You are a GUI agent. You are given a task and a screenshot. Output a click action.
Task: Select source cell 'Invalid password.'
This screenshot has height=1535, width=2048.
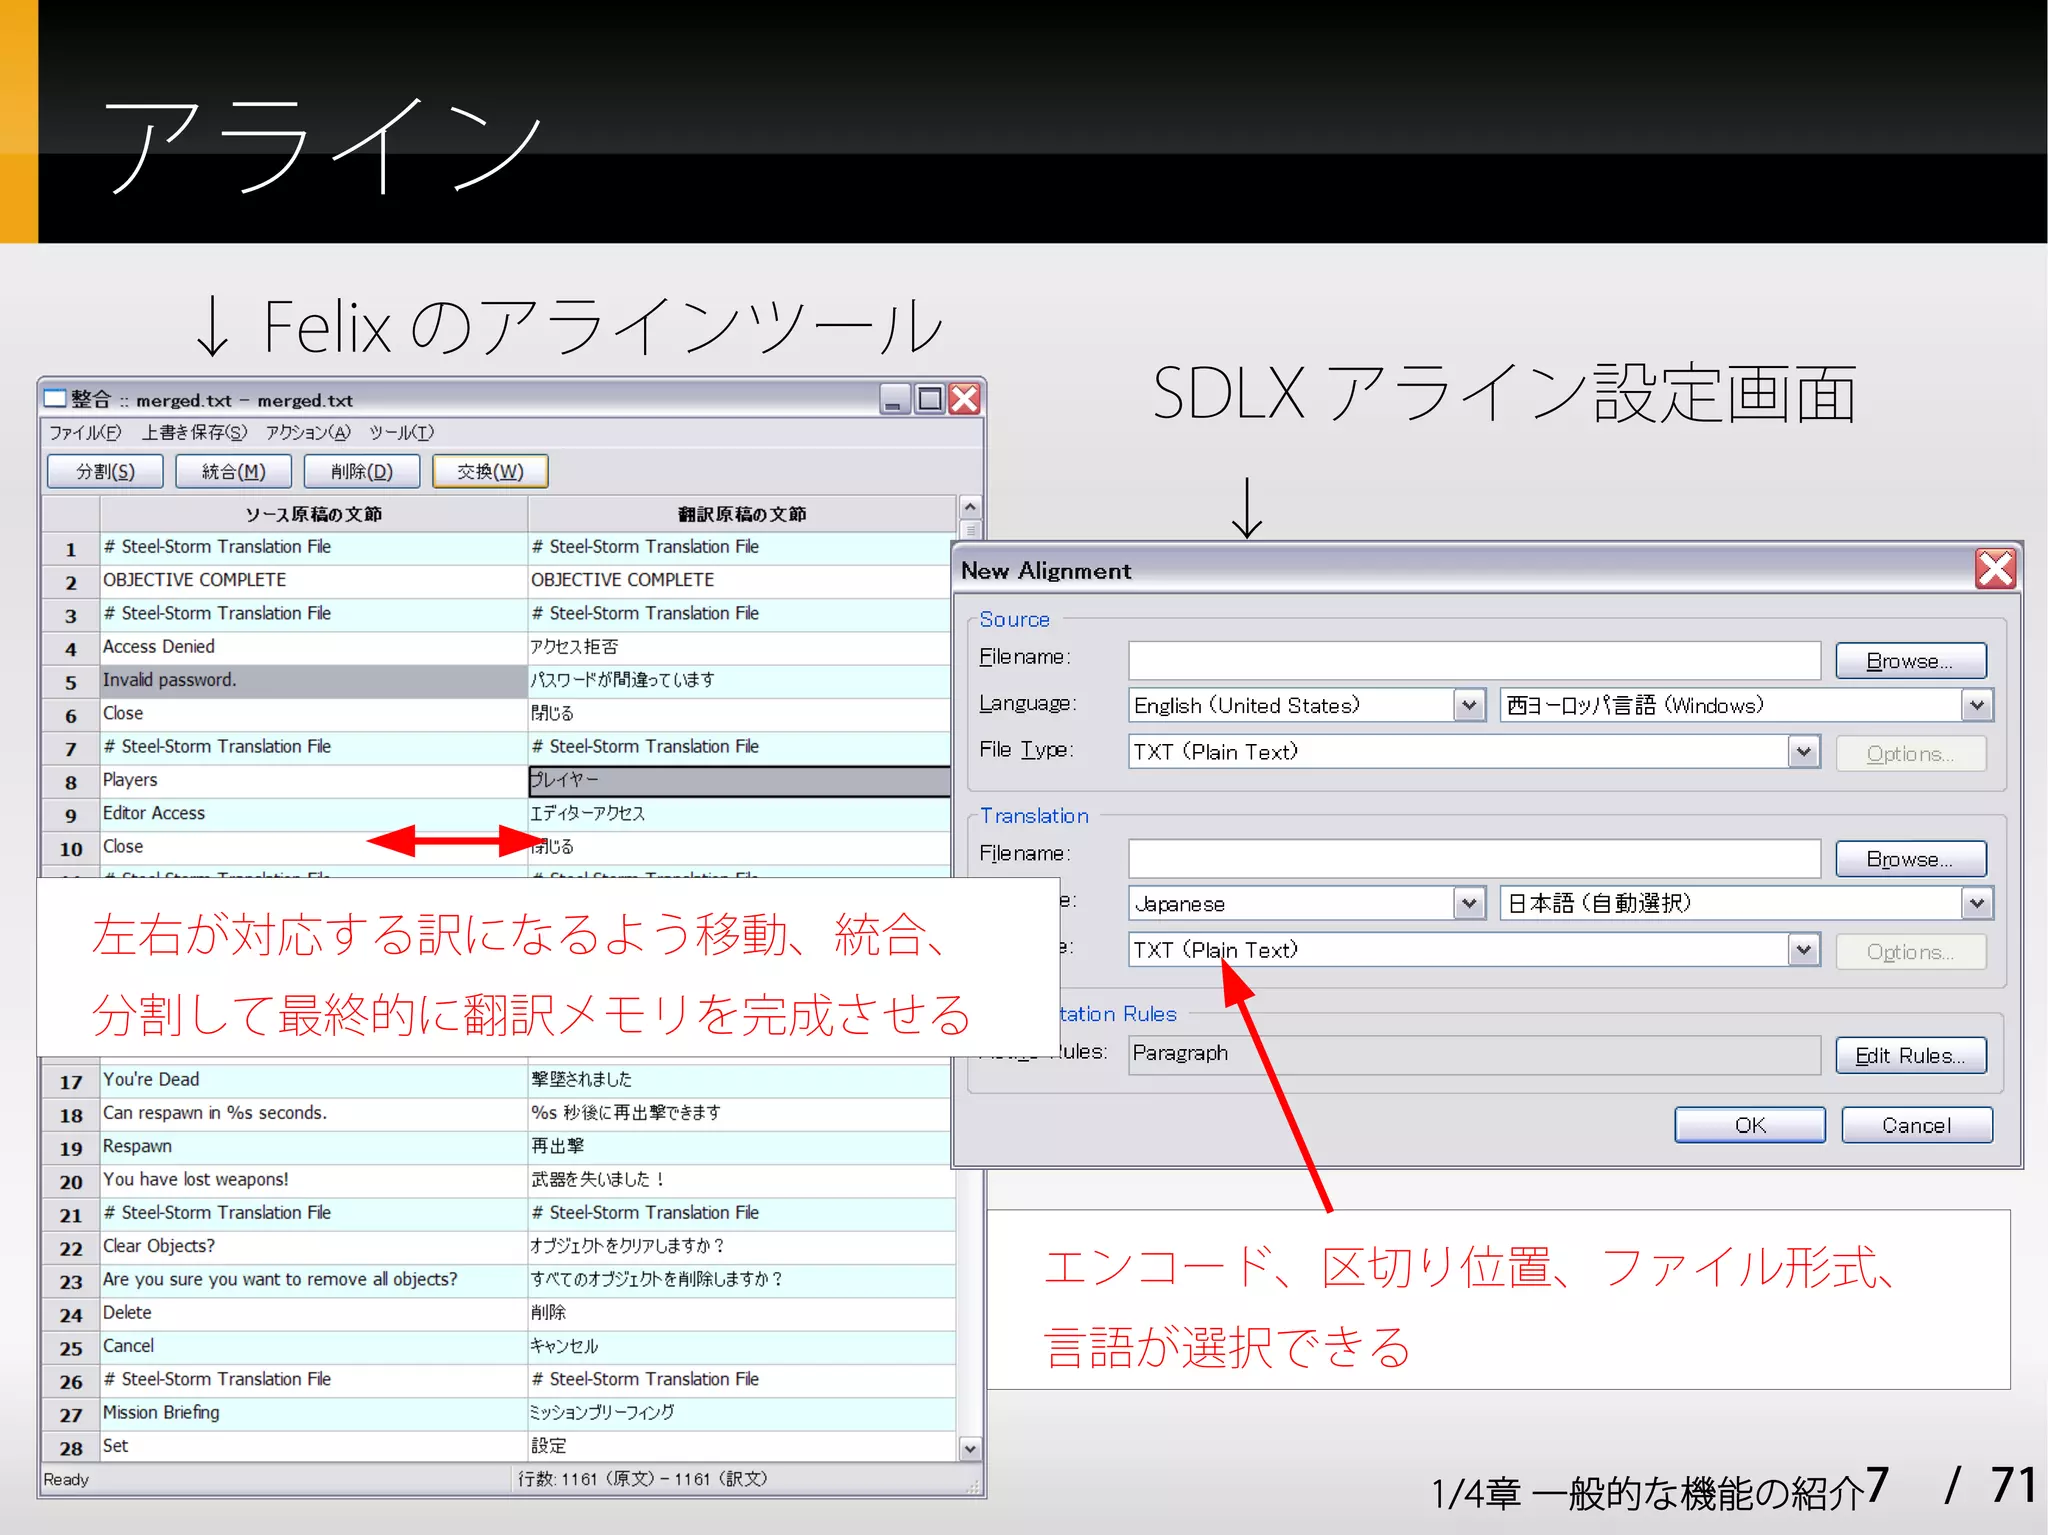click(314, 681)
